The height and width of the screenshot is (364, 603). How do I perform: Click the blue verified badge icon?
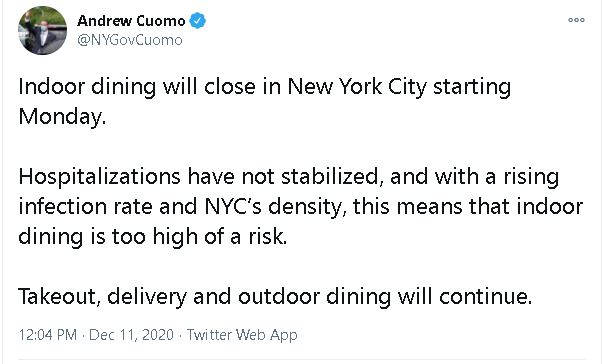coord(198,21)
